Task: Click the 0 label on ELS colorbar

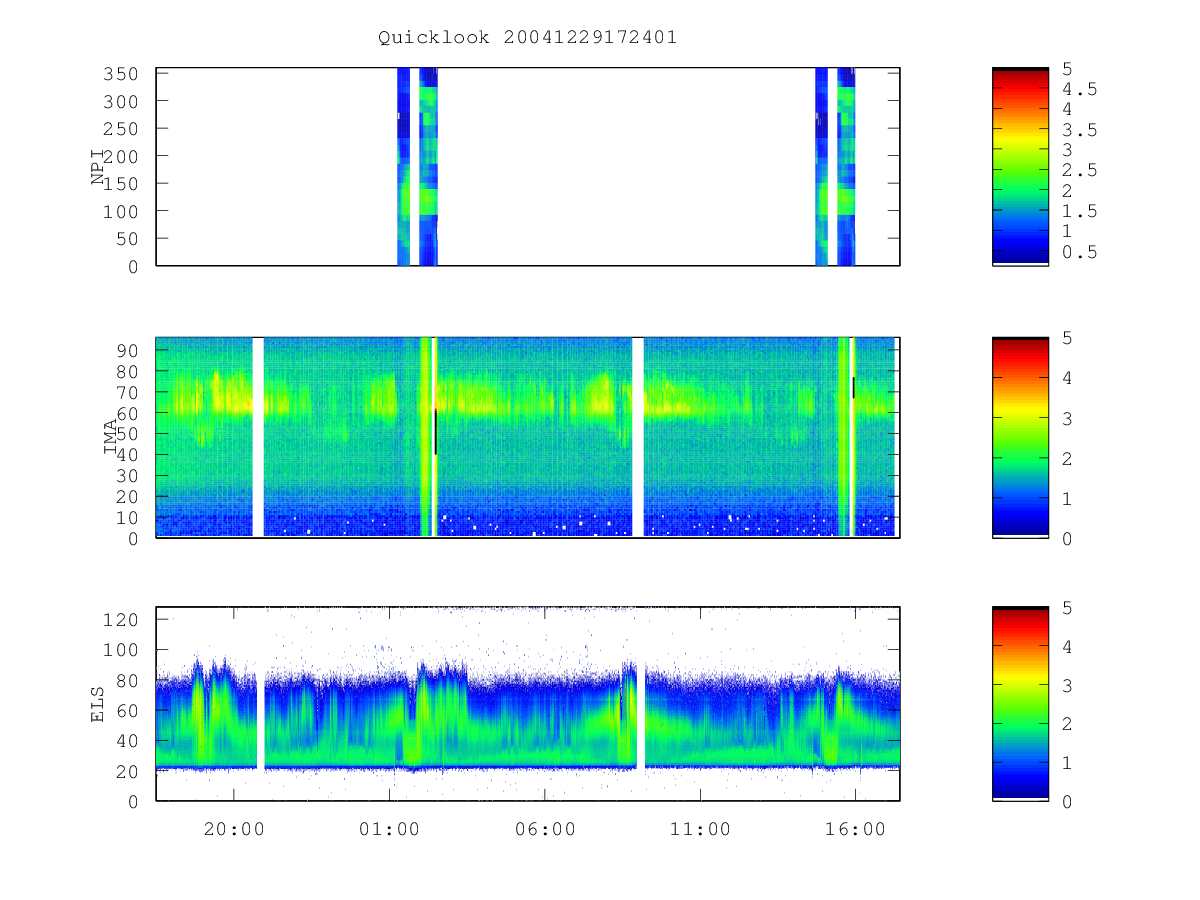Action: pos(1067,800)
